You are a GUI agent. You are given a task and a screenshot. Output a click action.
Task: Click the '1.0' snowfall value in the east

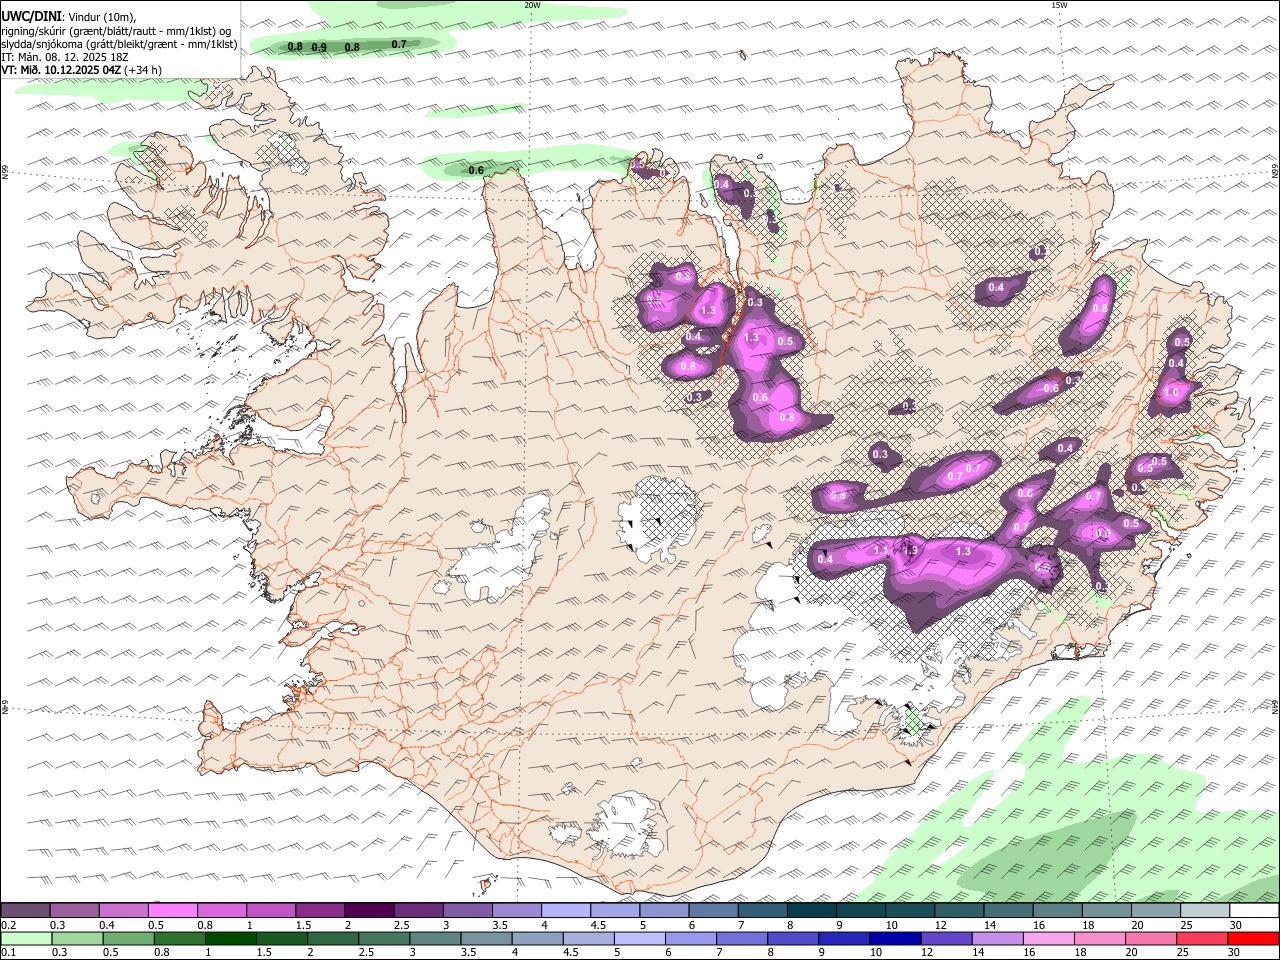point(1172,394)
